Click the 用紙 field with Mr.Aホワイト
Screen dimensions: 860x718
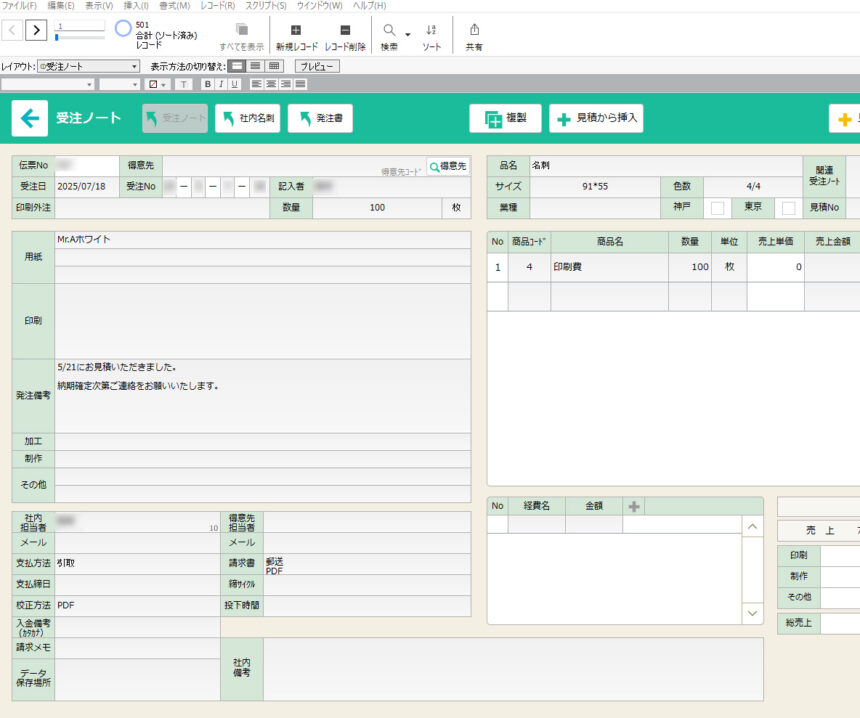click(263, 240)
